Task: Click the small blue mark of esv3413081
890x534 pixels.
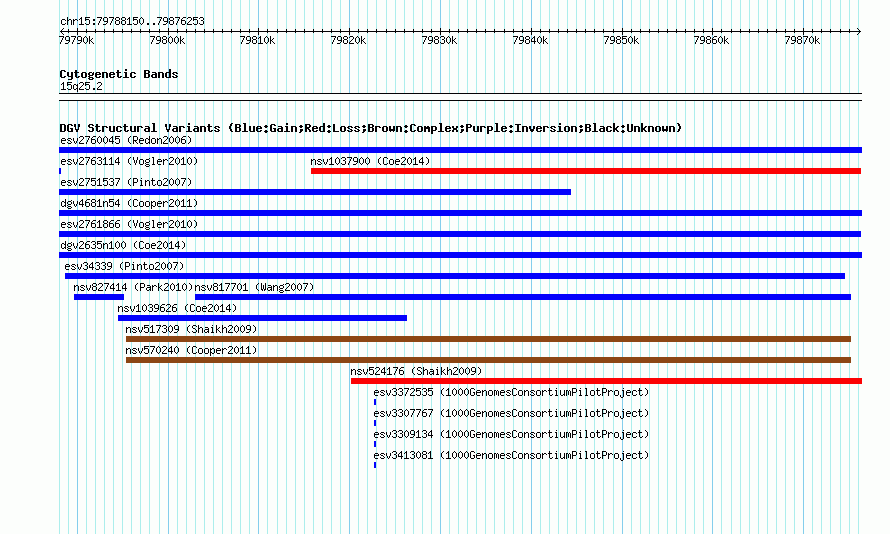Action: (375, 465)
